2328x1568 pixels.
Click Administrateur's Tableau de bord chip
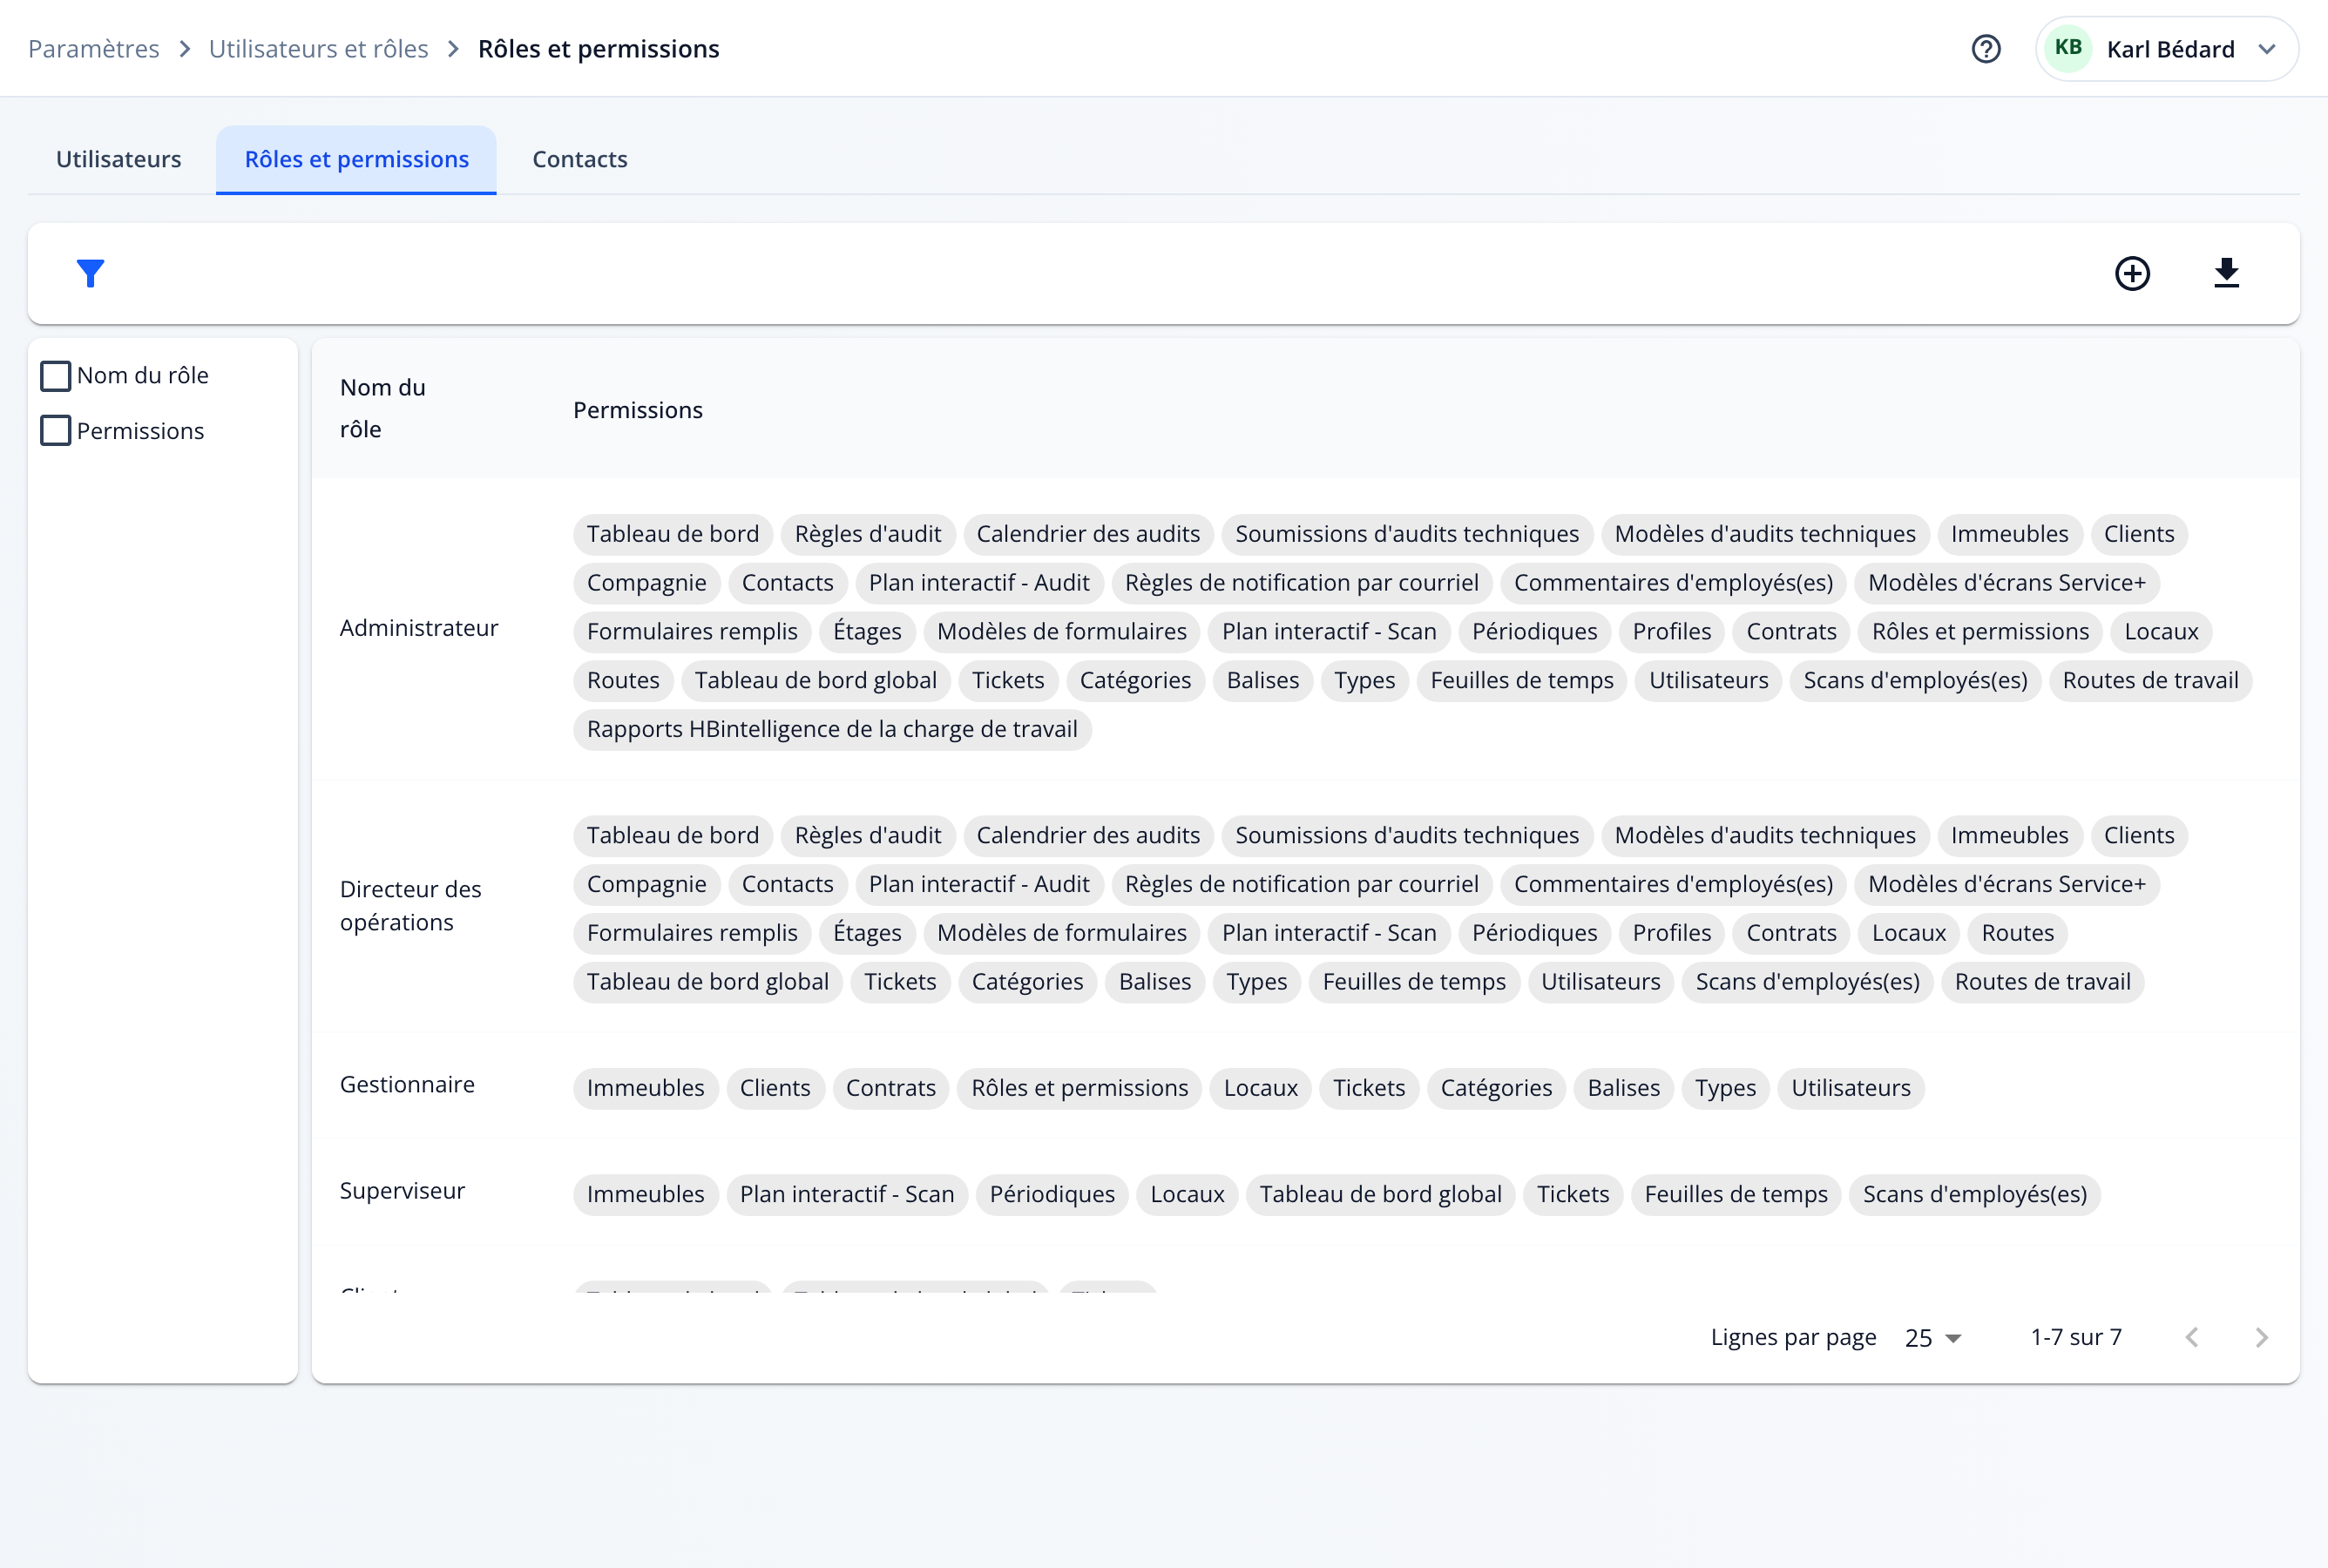(673, 534)
